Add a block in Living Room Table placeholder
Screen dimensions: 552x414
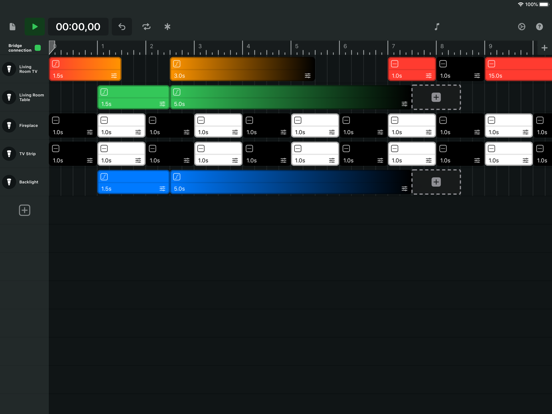(436, 97)
